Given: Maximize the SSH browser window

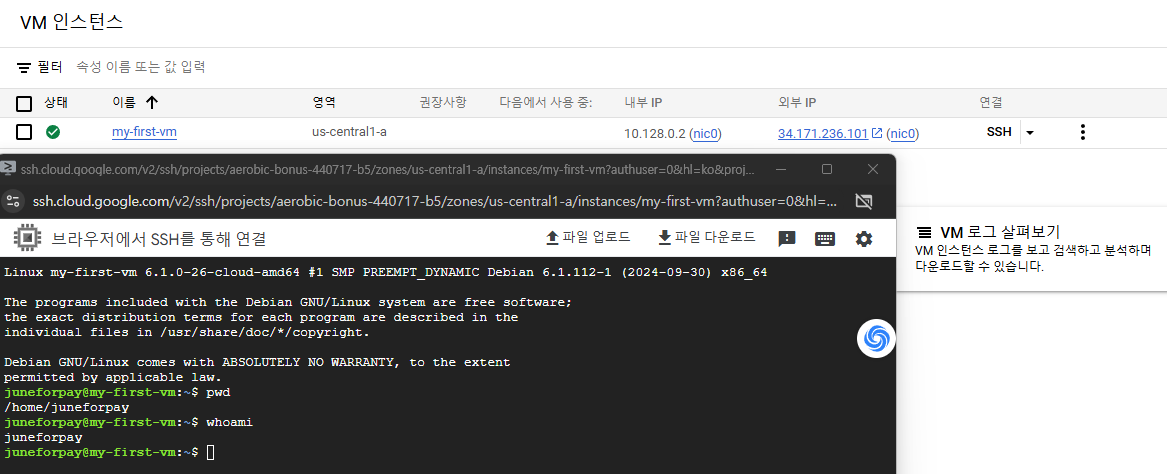Looking at the screenshot, I should click(826, 169).
